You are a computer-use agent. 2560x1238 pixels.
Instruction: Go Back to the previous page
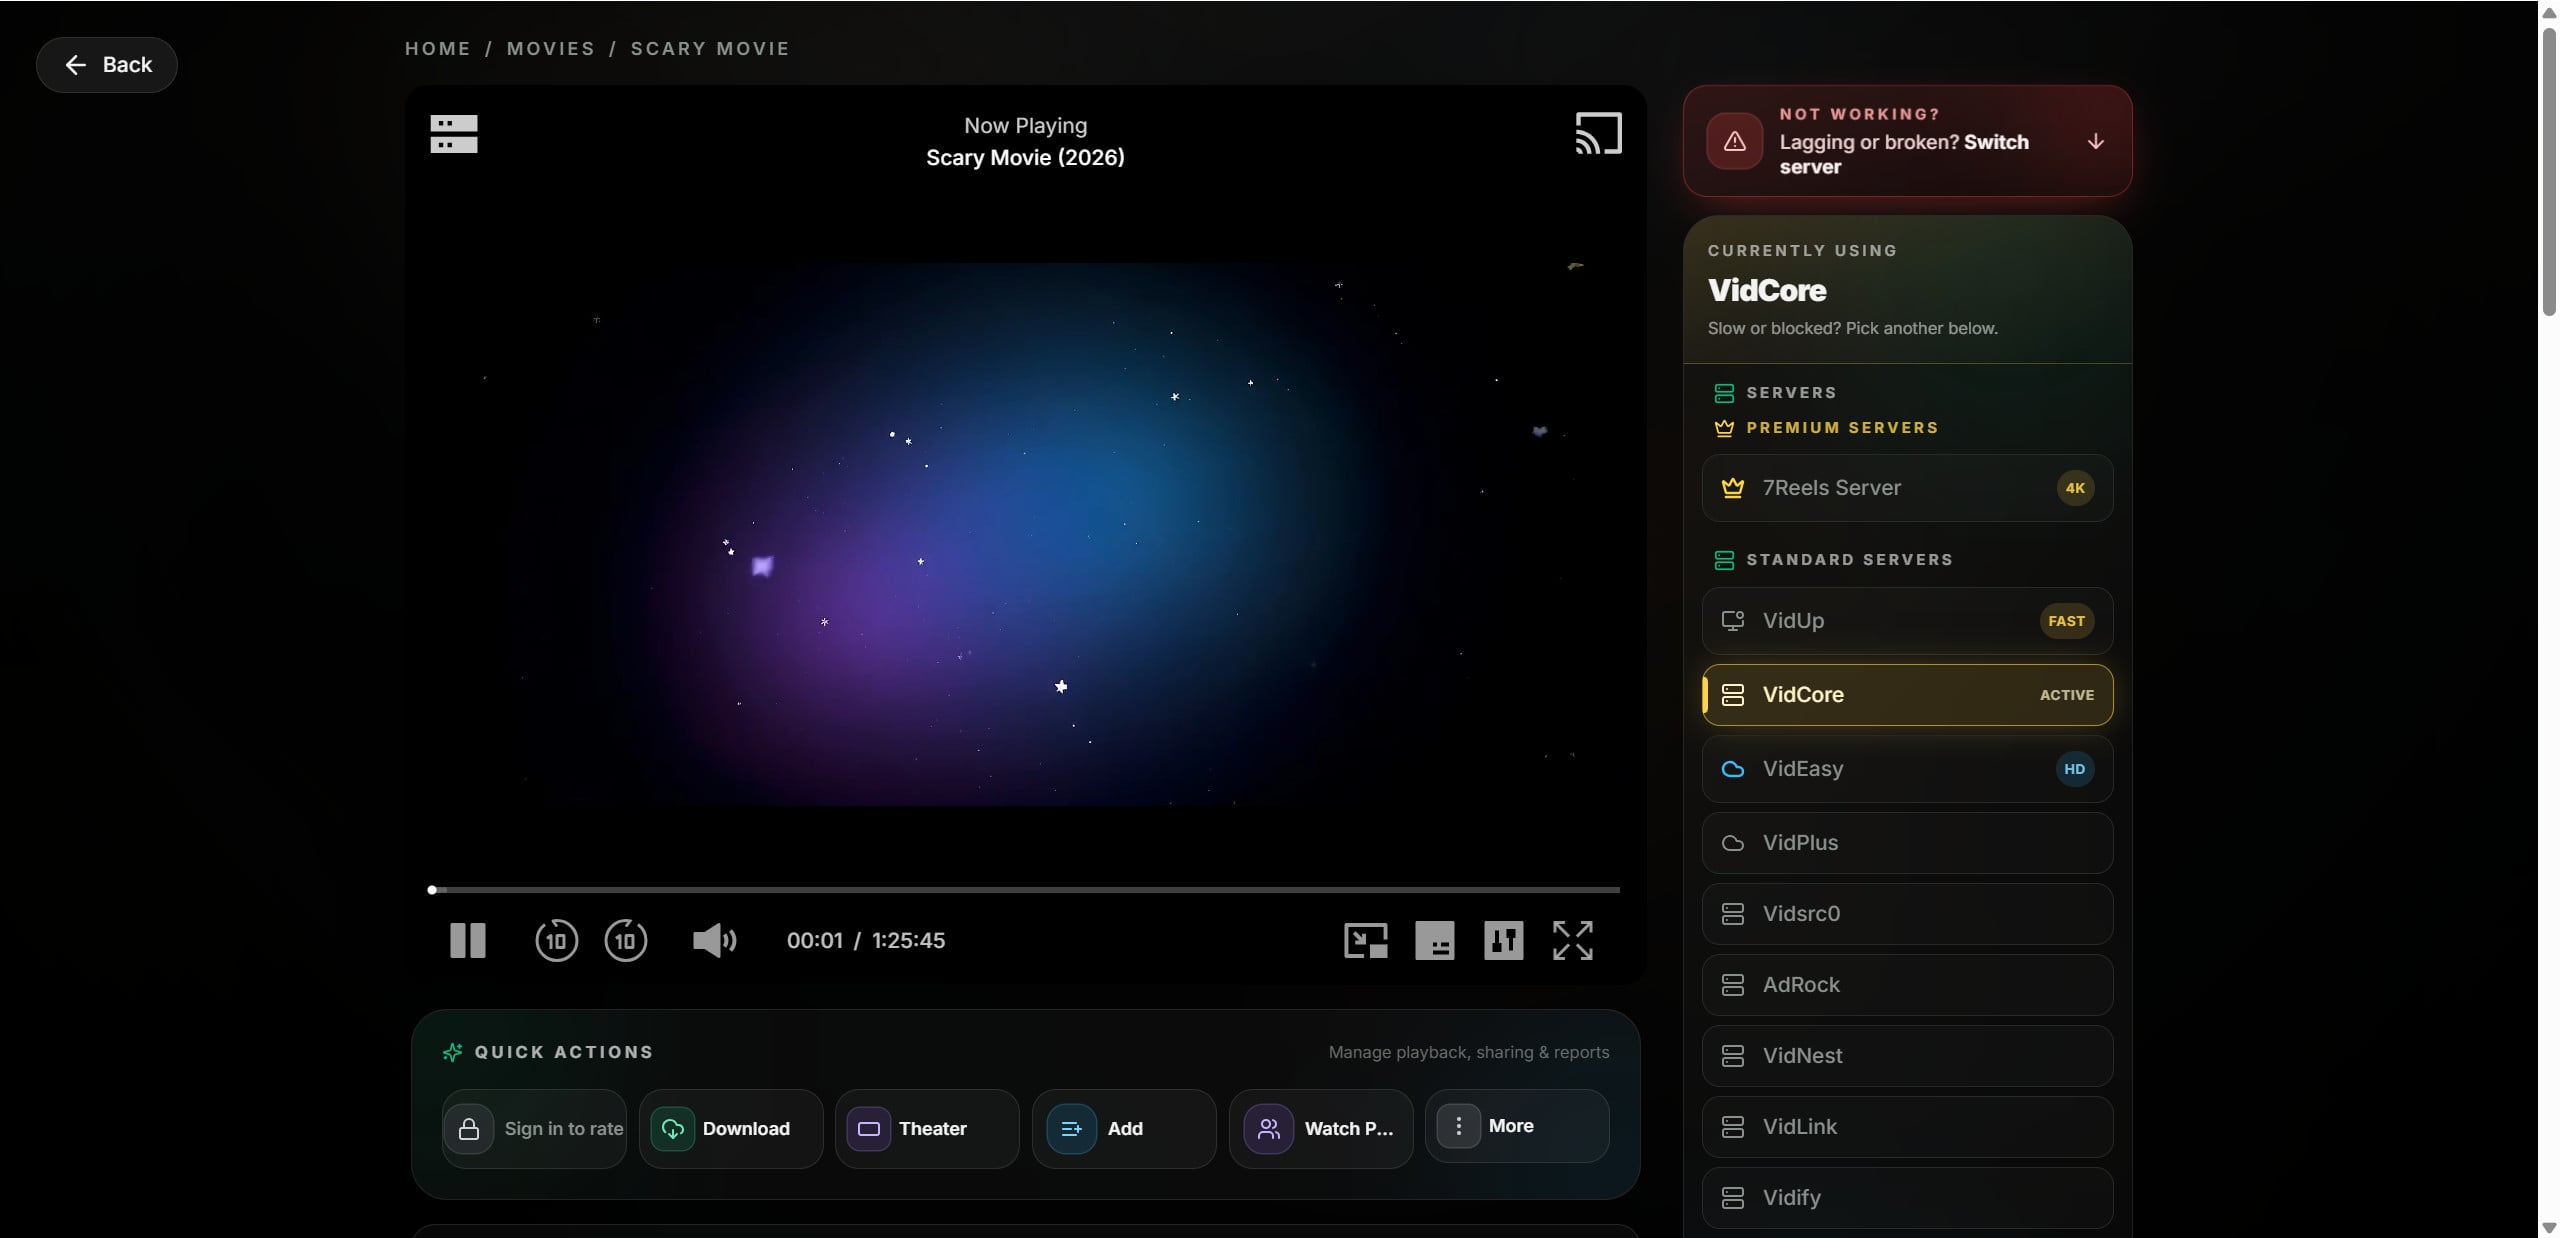pyautogui.click(x=107, y=65)
